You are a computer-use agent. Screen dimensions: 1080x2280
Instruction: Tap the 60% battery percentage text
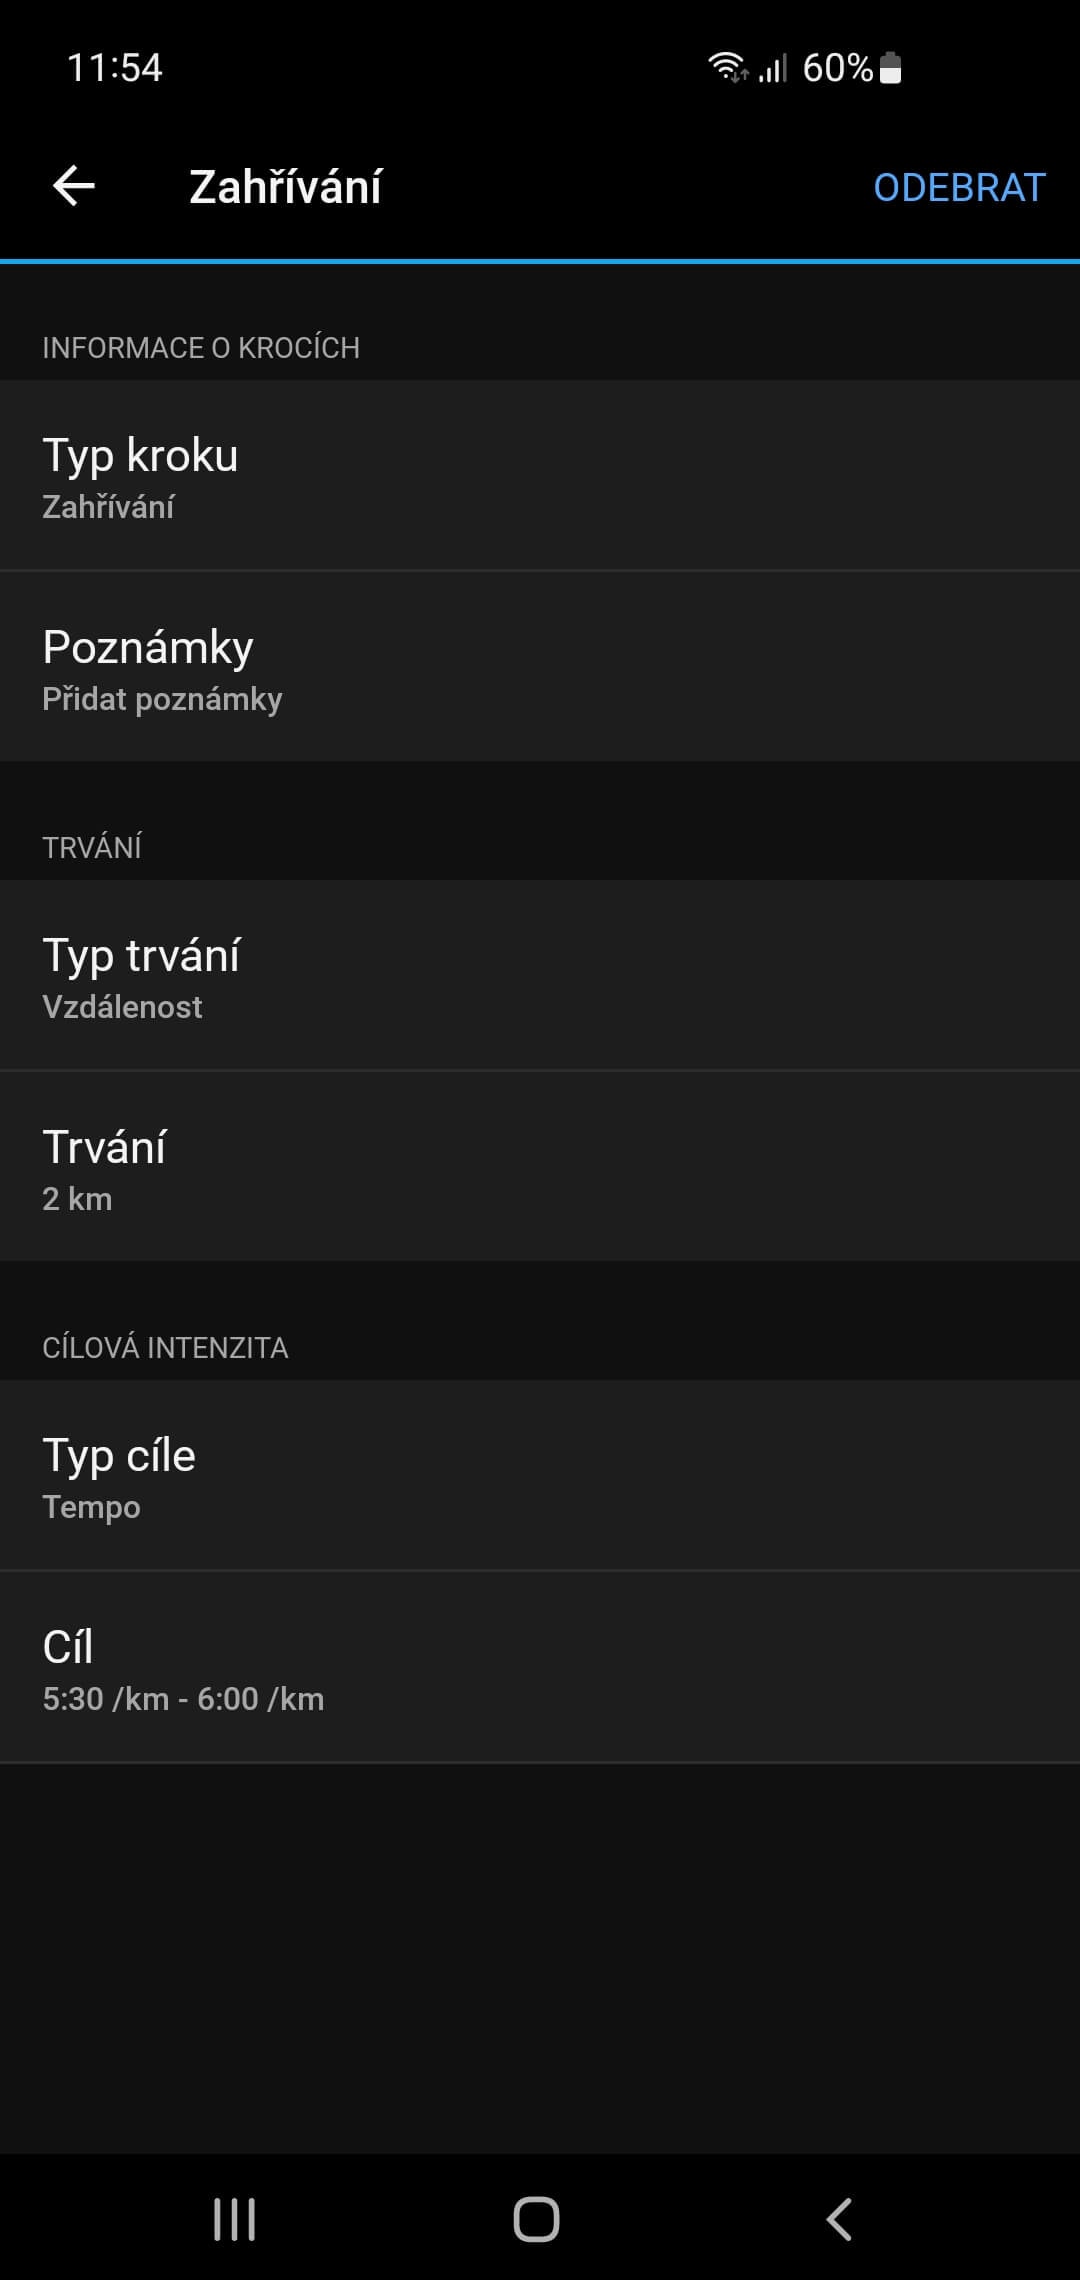point(838,68)
